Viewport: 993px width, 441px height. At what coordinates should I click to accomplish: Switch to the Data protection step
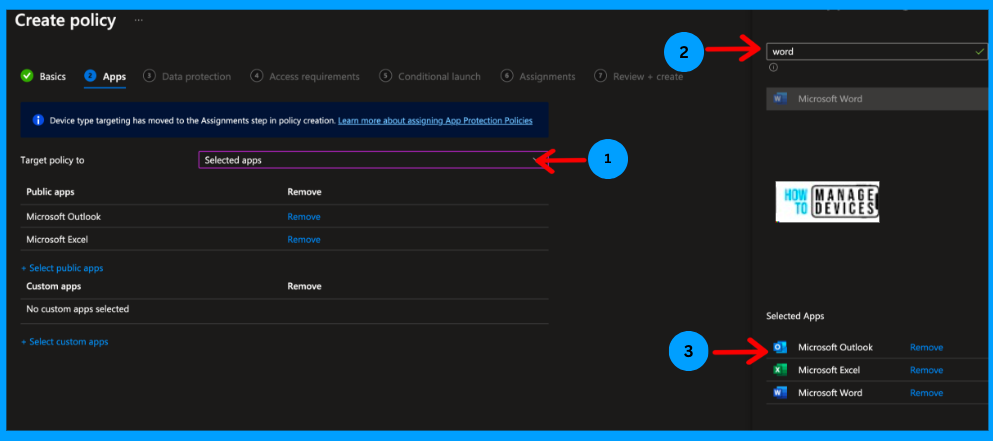coord(195,76)
